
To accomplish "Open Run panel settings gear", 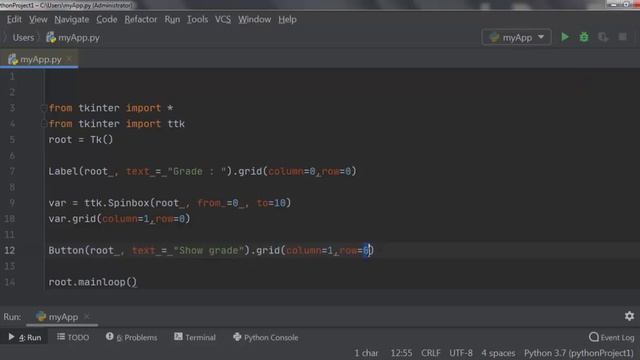I will (x=629, y=316).
